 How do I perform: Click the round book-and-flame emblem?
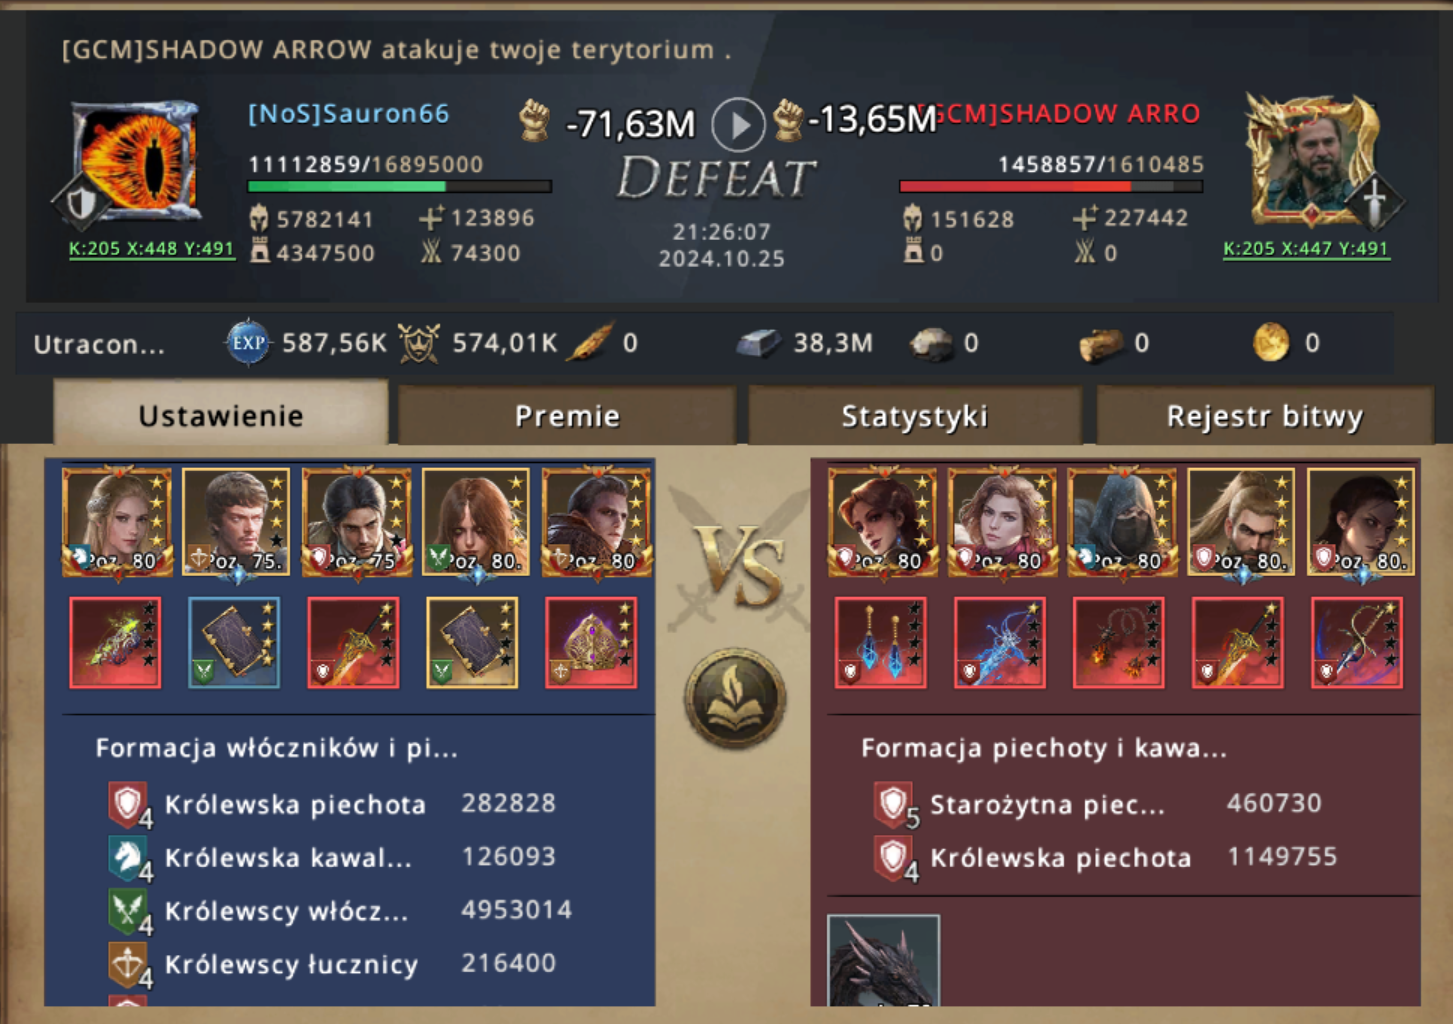[735, 699]
